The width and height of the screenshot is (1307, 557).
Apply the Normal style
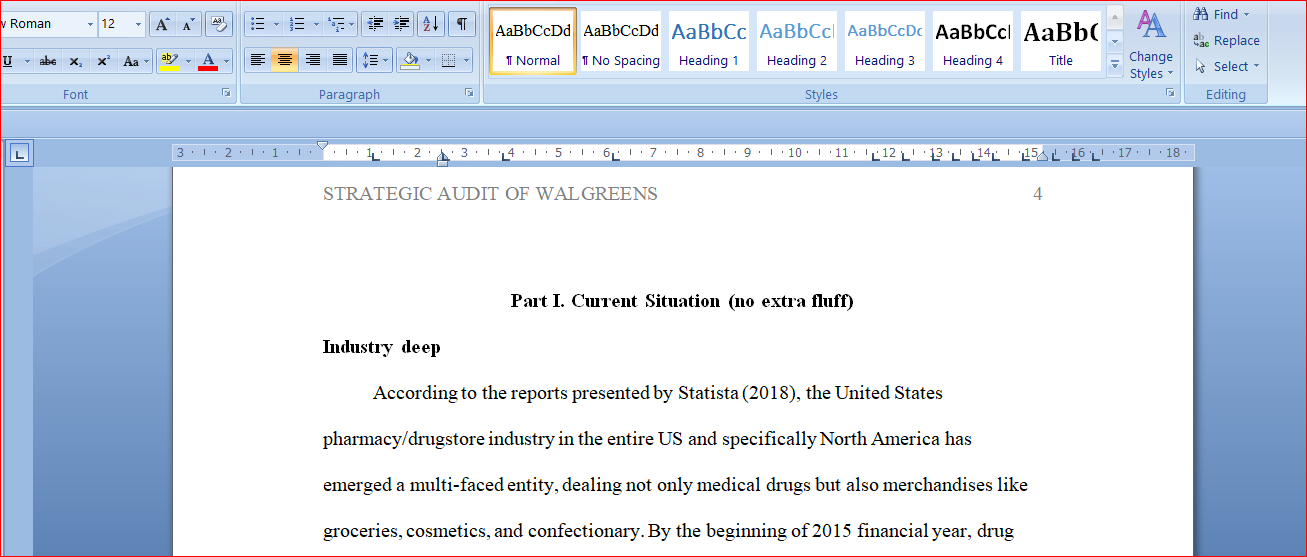[x=533, y=41]
